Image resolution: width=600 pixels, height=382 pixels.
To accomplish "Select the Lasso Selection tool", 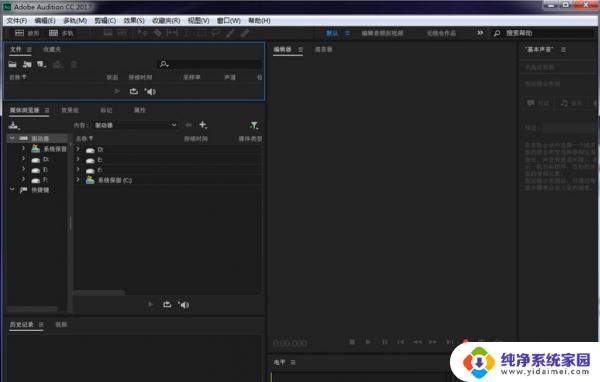I will click(x=216, y=33).
